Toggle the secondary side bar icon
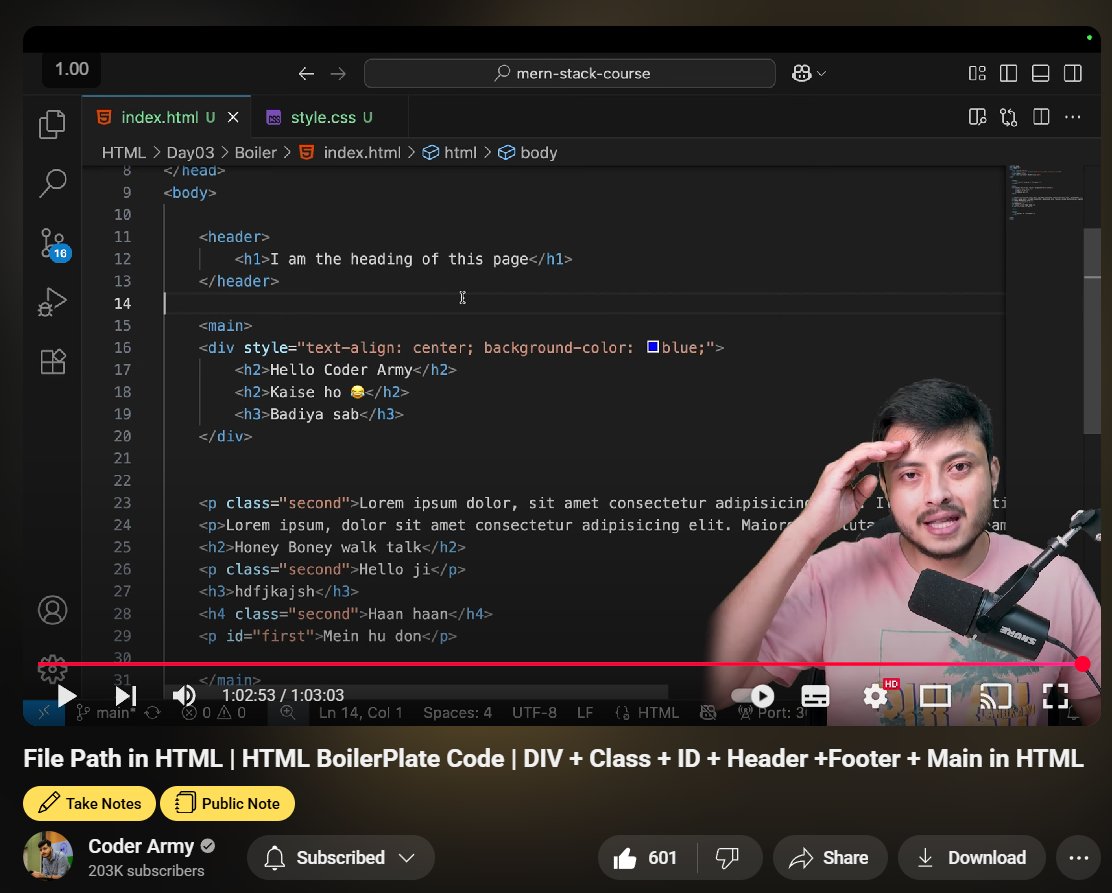The image size is (1112, 893). [1072, 74]
